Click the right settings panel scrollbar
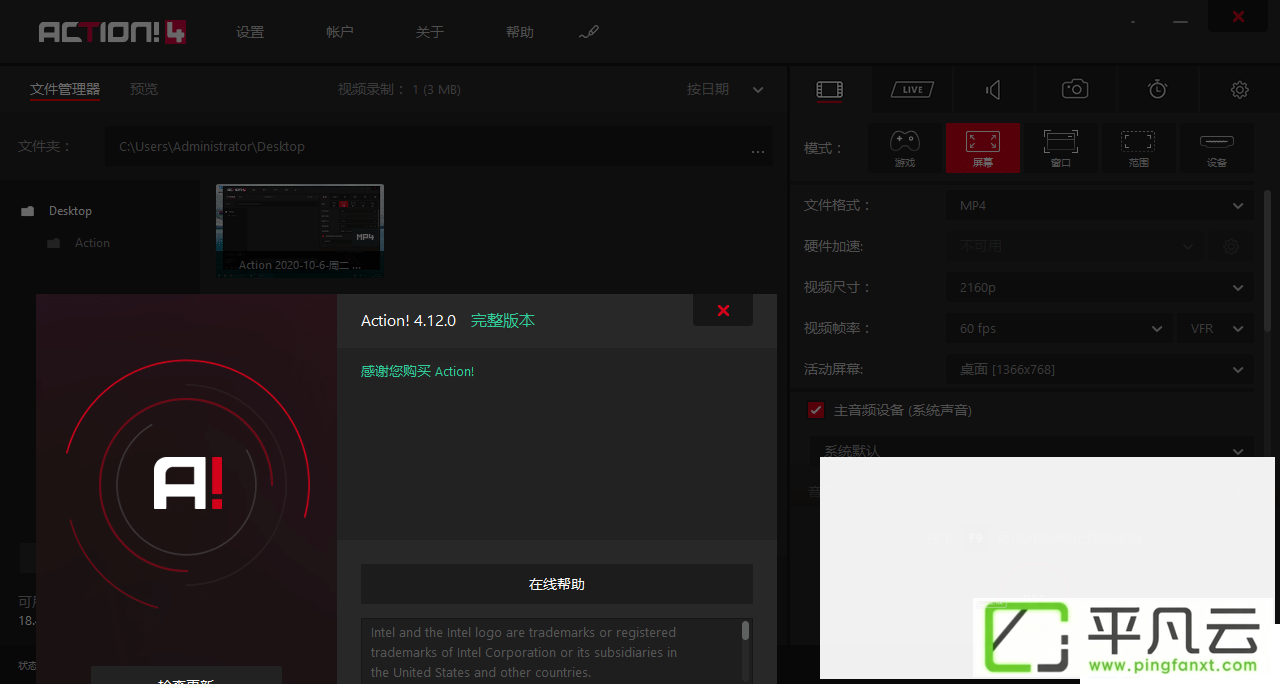The width and height of the screenshot is (1280, 684). [1268, 260]
